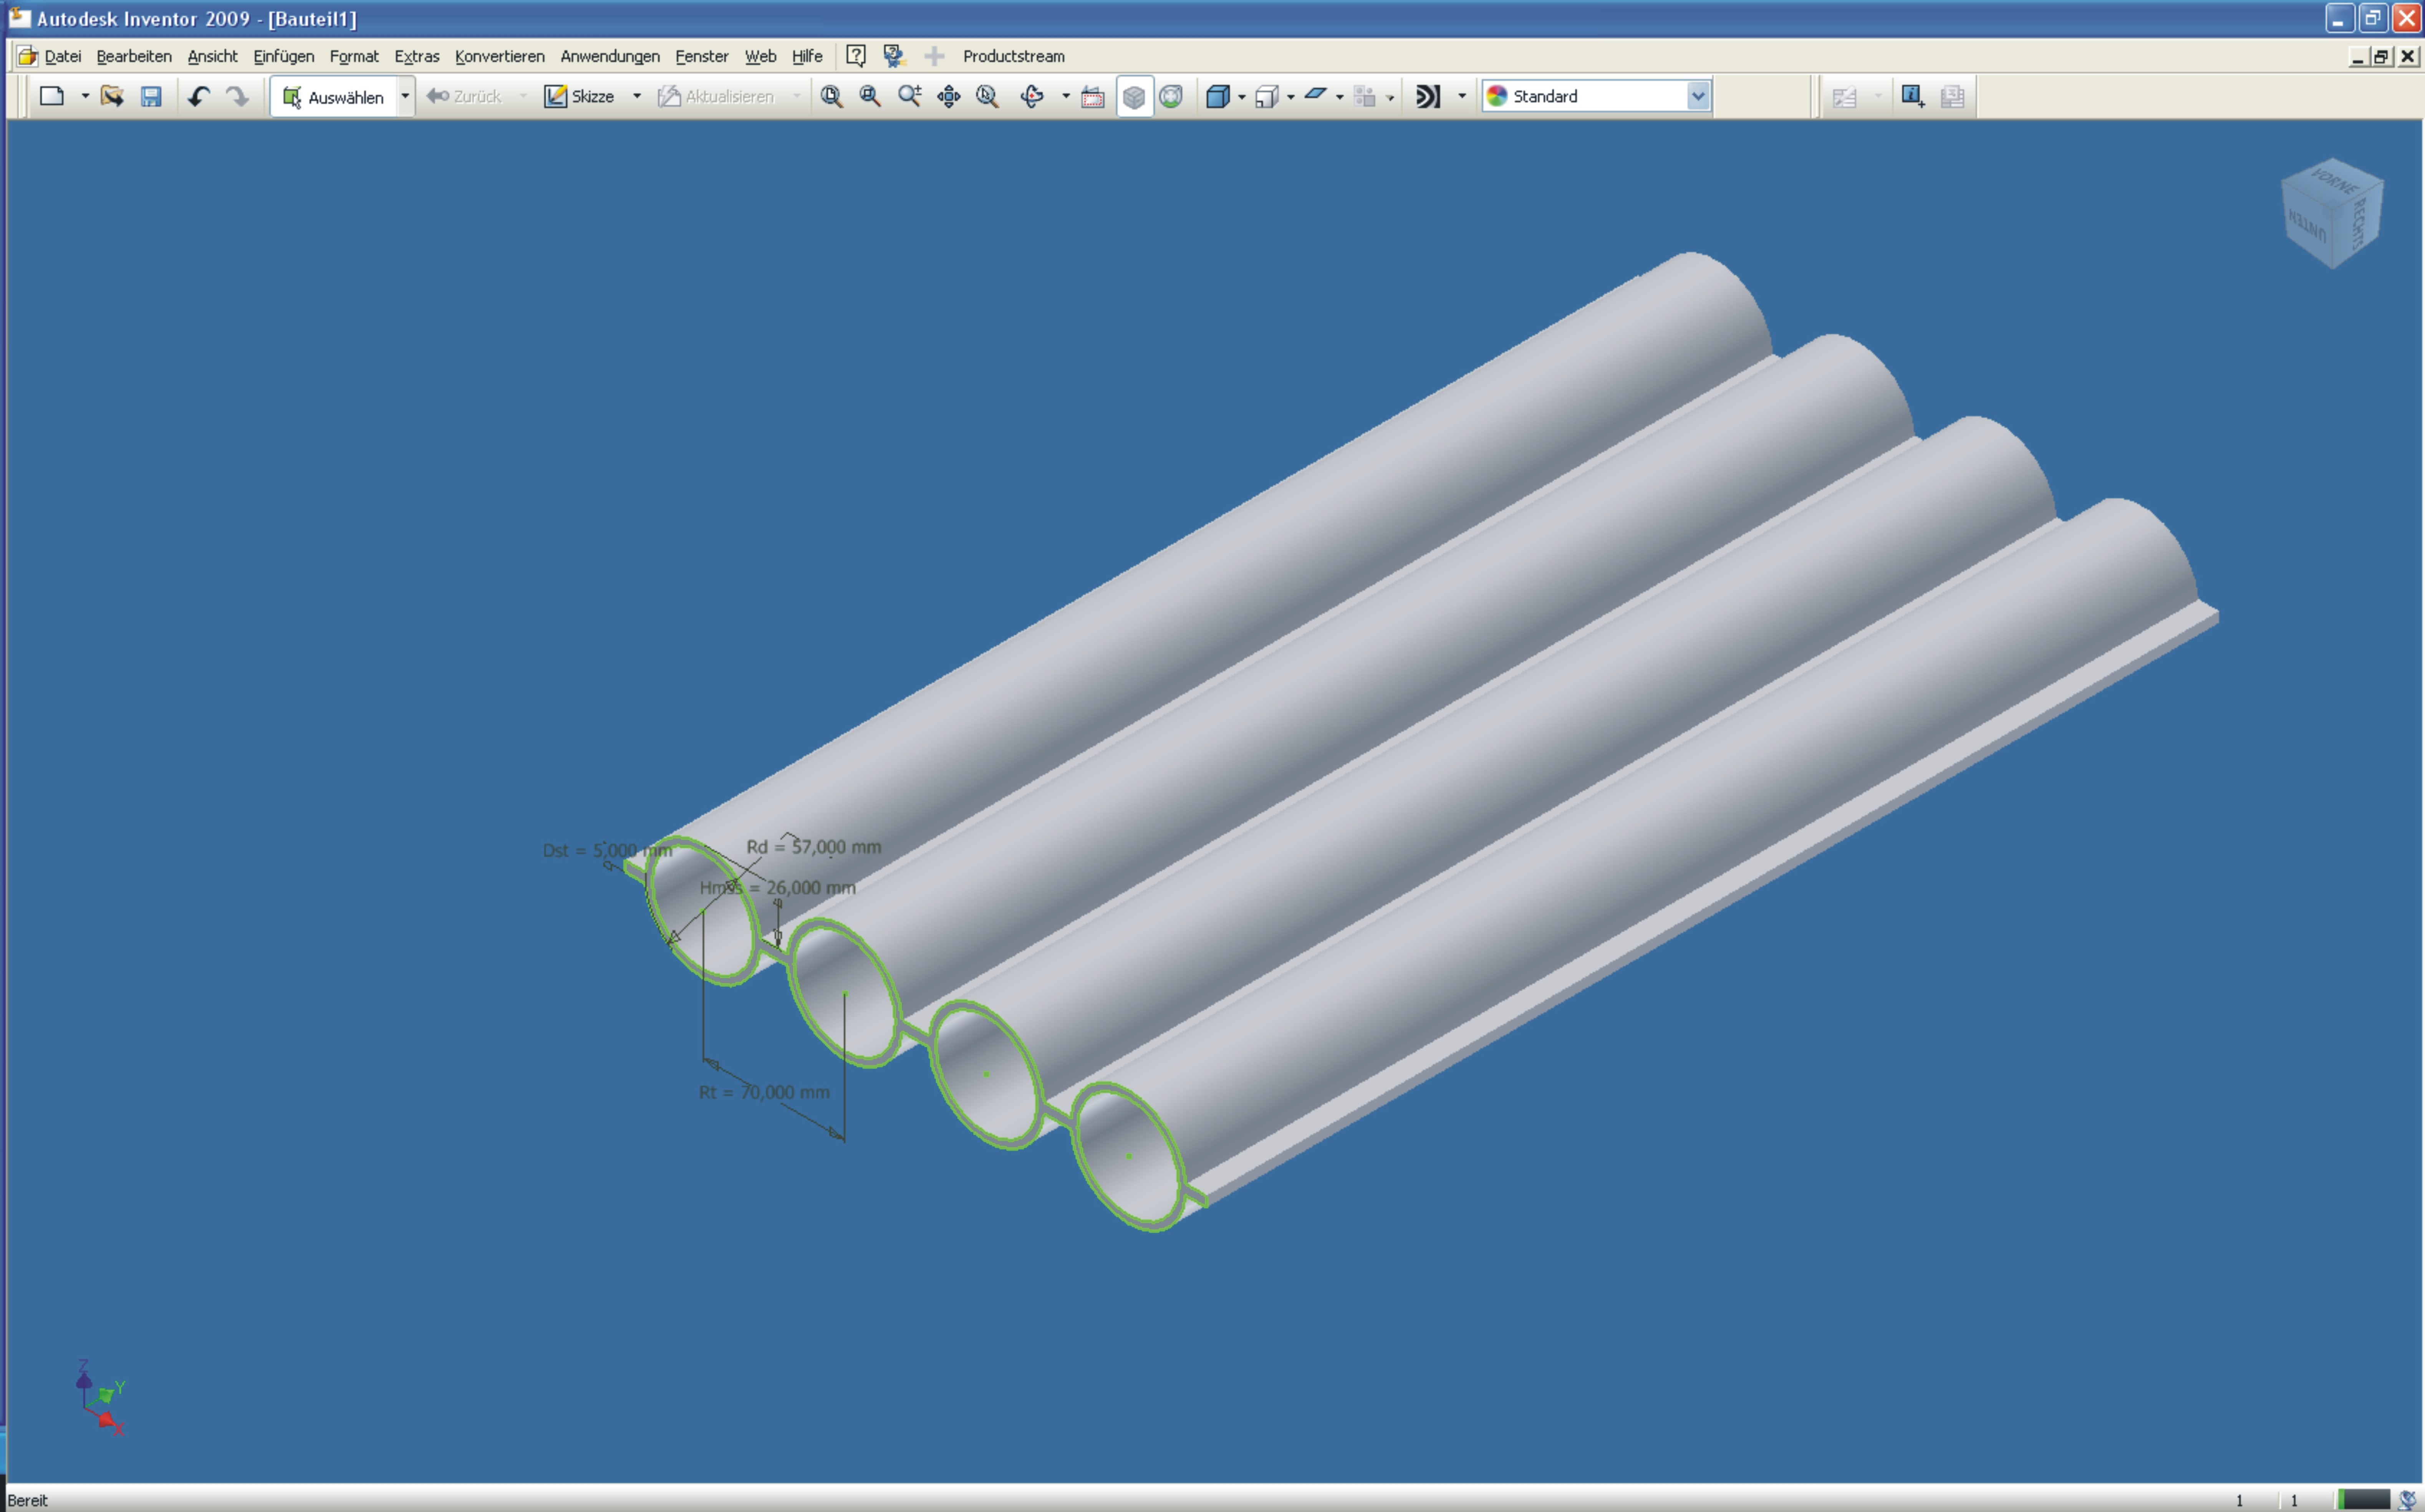Expand the shaded display mode dropdown

(x=1242, y=97)
